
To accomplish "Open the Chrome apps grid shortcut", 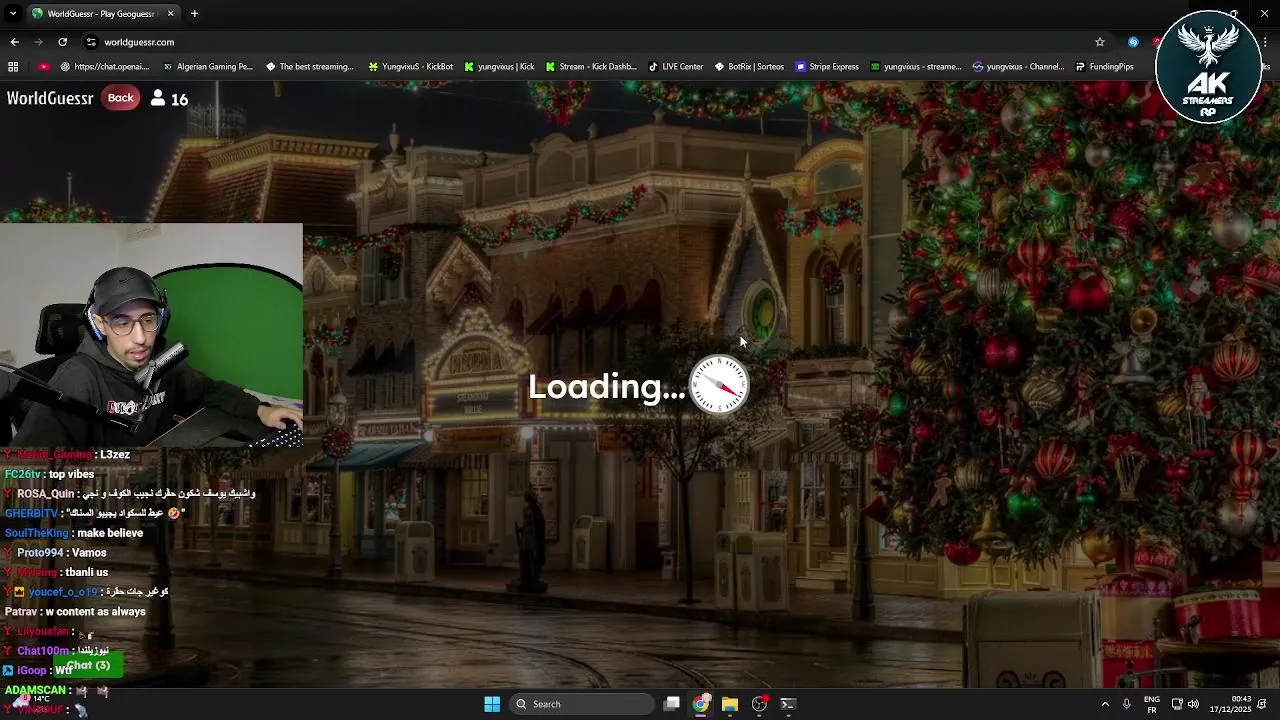I will coord(13,67).
